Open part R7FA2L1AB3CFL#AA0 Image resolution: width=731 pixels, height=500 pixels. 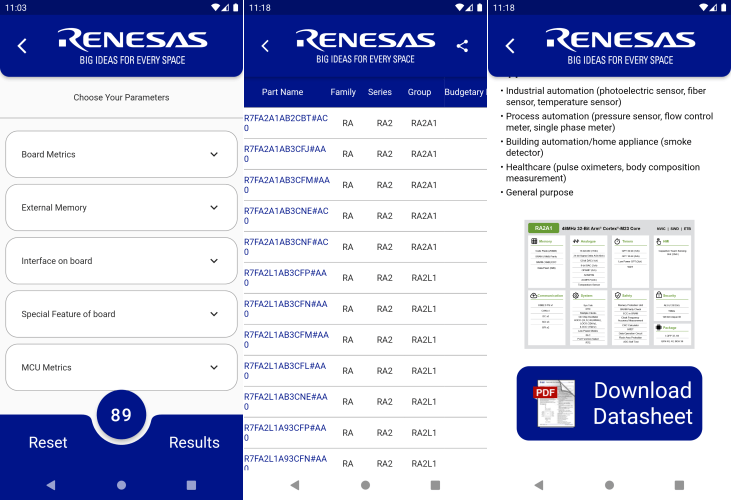[285, 371]
